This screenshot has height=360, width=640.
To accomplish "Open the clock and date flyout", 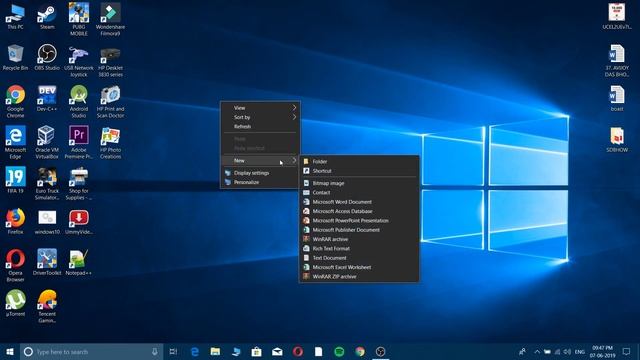I will point(602,351).
